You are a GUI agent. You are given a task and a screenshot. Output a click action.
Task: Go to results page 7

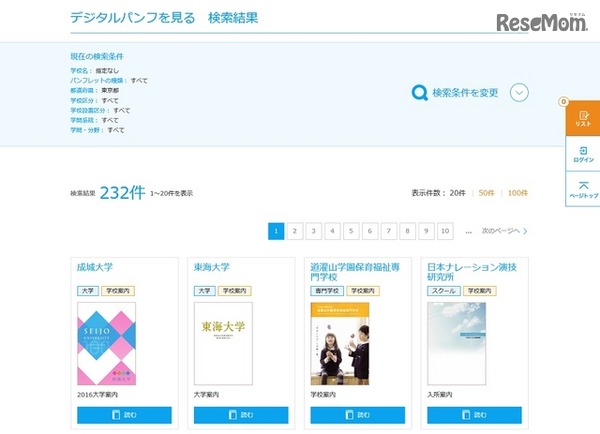(x=388, y=231)
